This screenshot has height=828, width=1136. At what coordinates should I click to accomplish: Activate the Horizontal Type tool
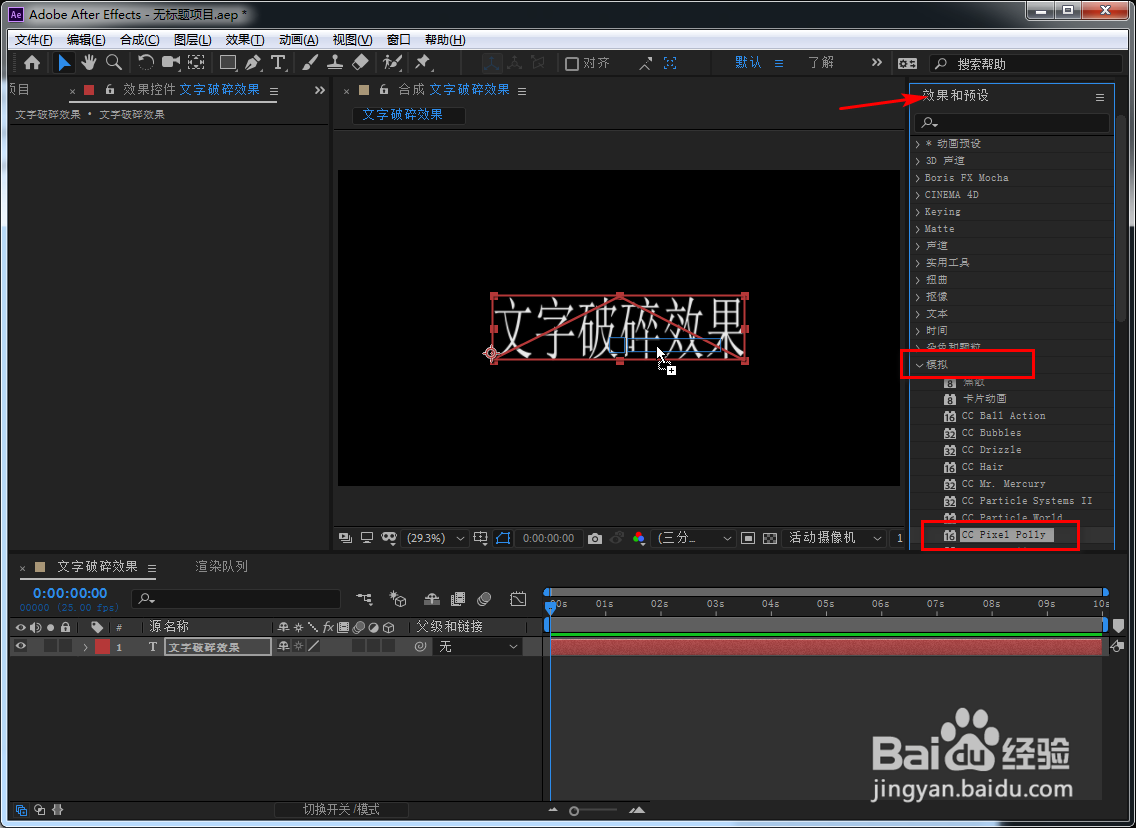point(279,62)
